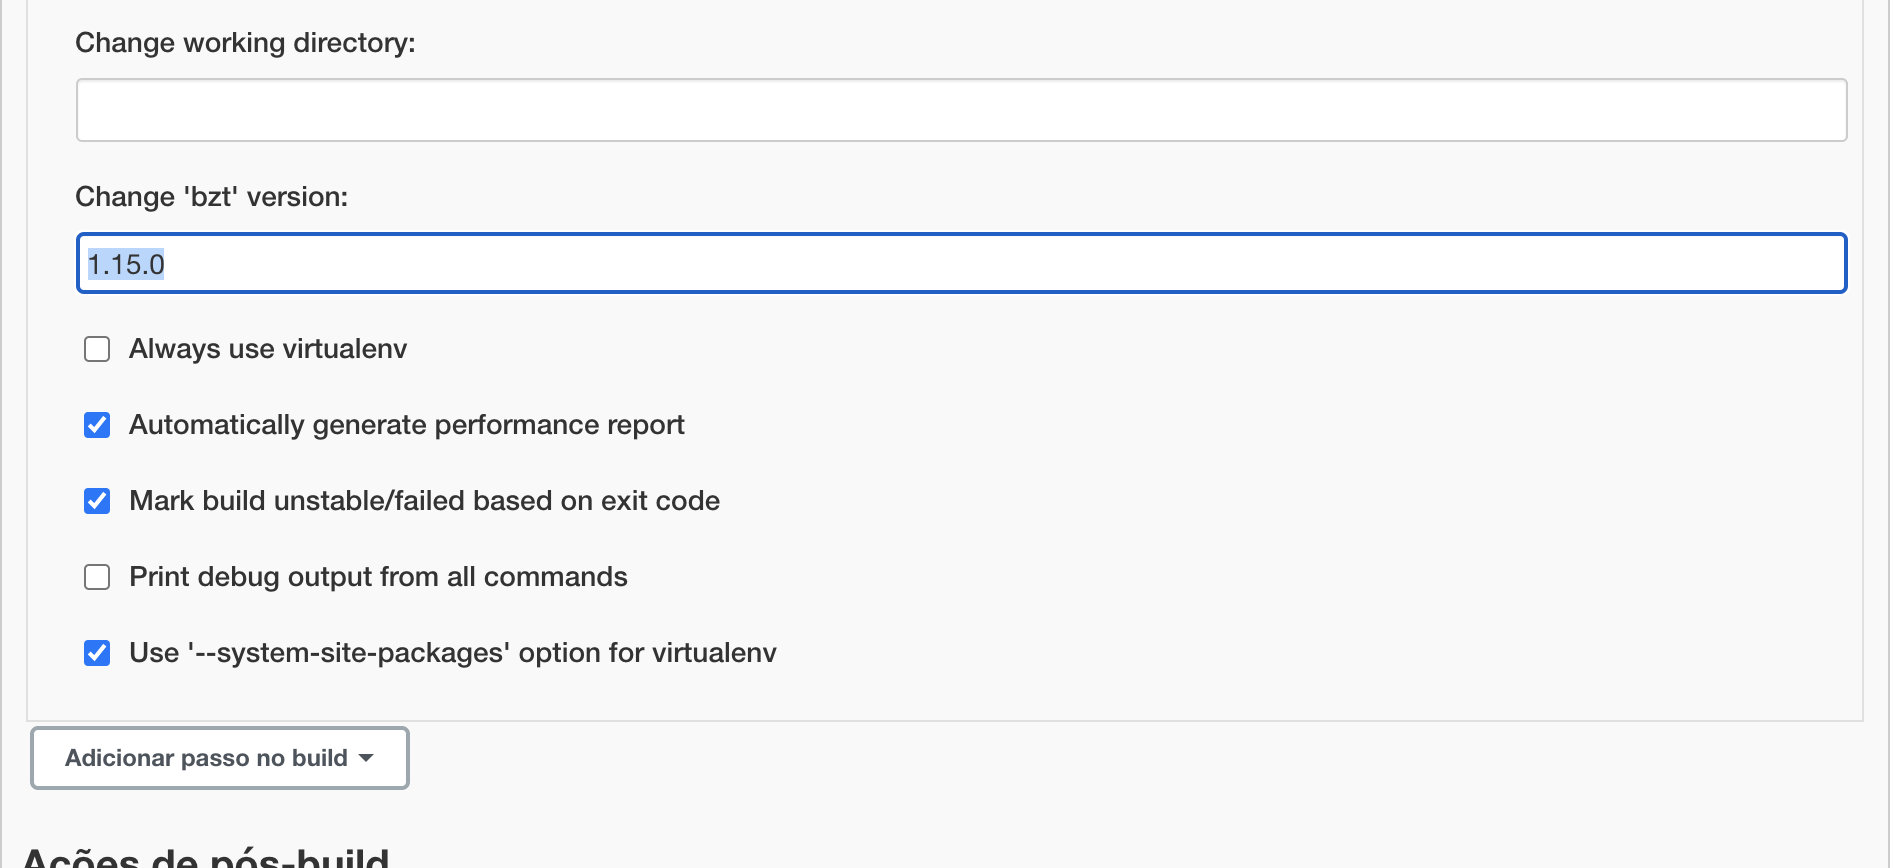This screenshot has height=868, width=1890.
Task: Click the 'Always use virtualenv' label text
Action: tap(268, 349)
